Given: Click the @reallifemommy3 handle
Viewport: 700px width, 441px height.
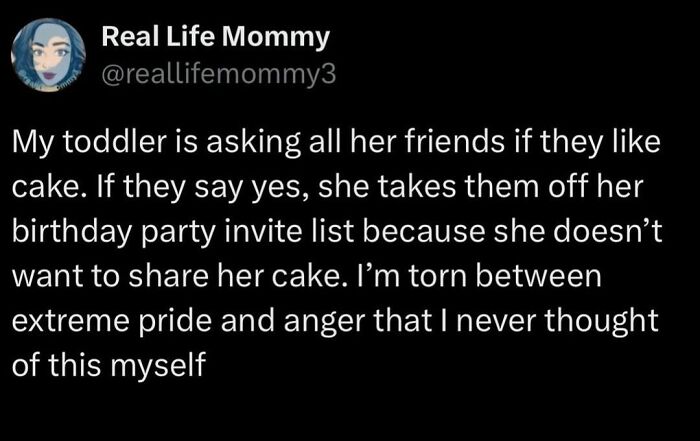Looking at the screenshot, I should click(209, 73).
